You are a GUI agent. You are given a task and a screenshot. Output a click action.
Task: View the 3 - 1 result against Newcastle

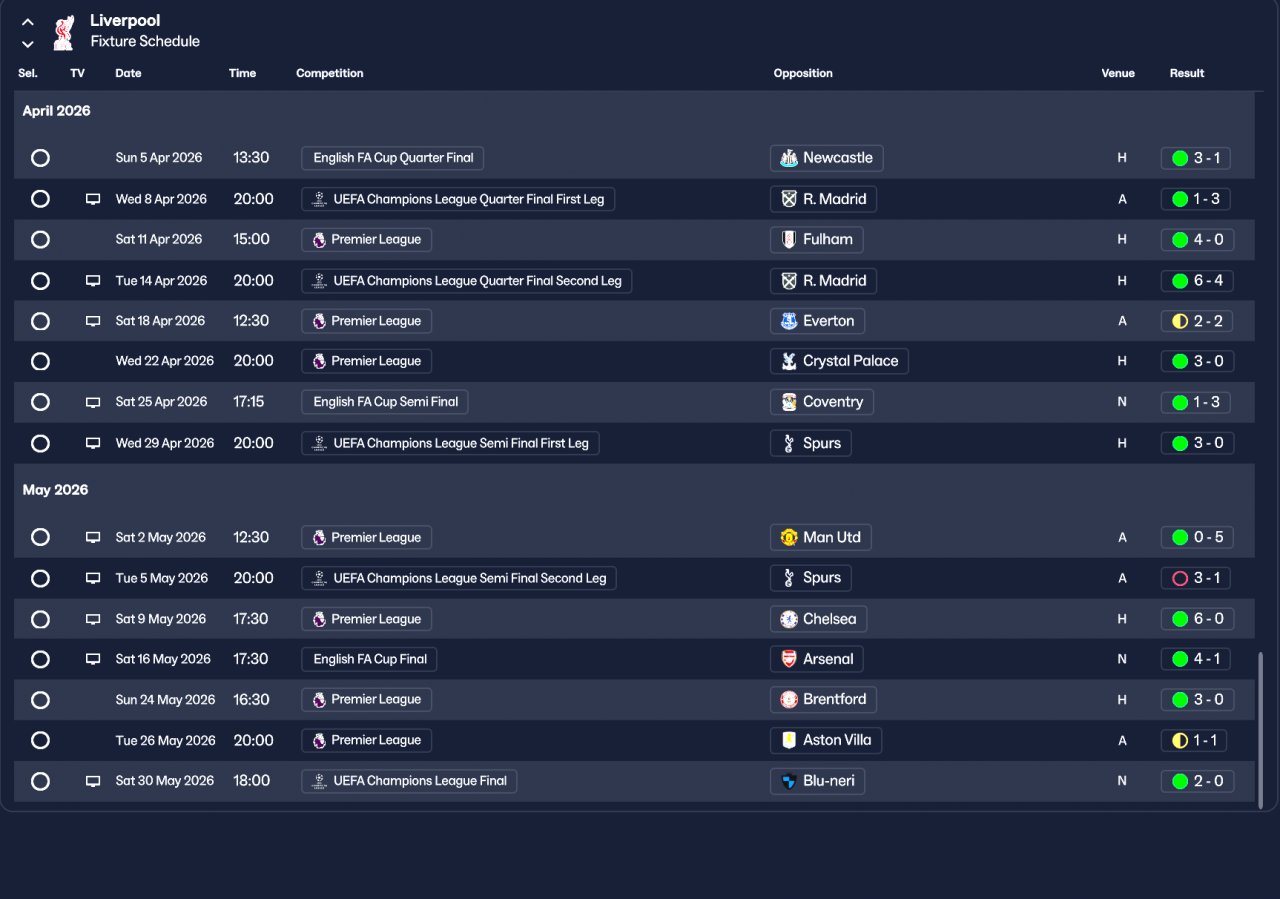[x=1196, y=158]
